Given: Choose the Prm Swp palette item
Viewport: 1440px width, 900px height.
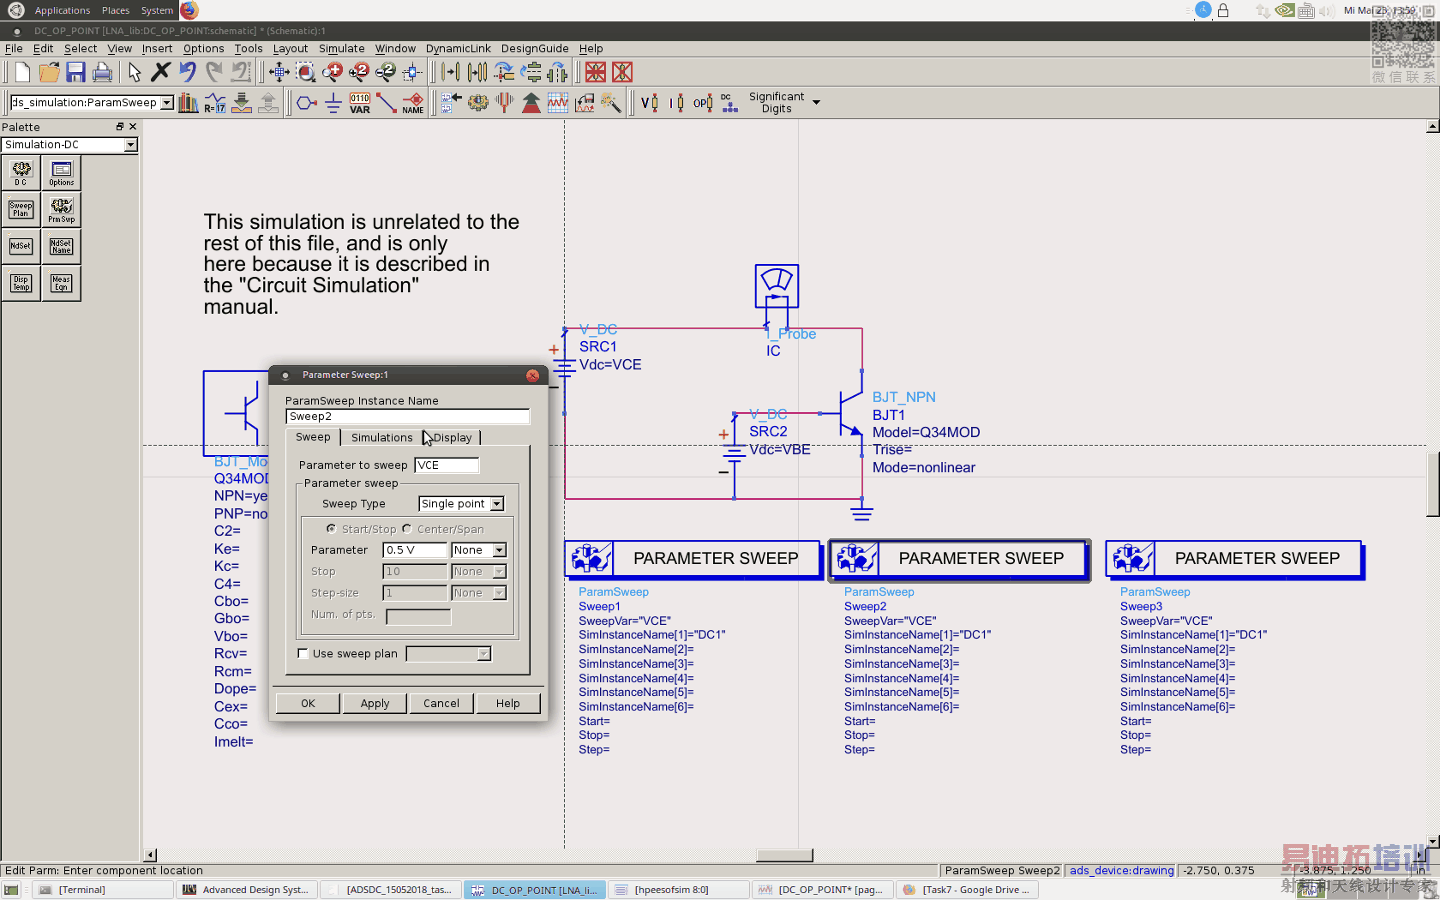Looking at the screenshot, I should (x=61, y=209).
